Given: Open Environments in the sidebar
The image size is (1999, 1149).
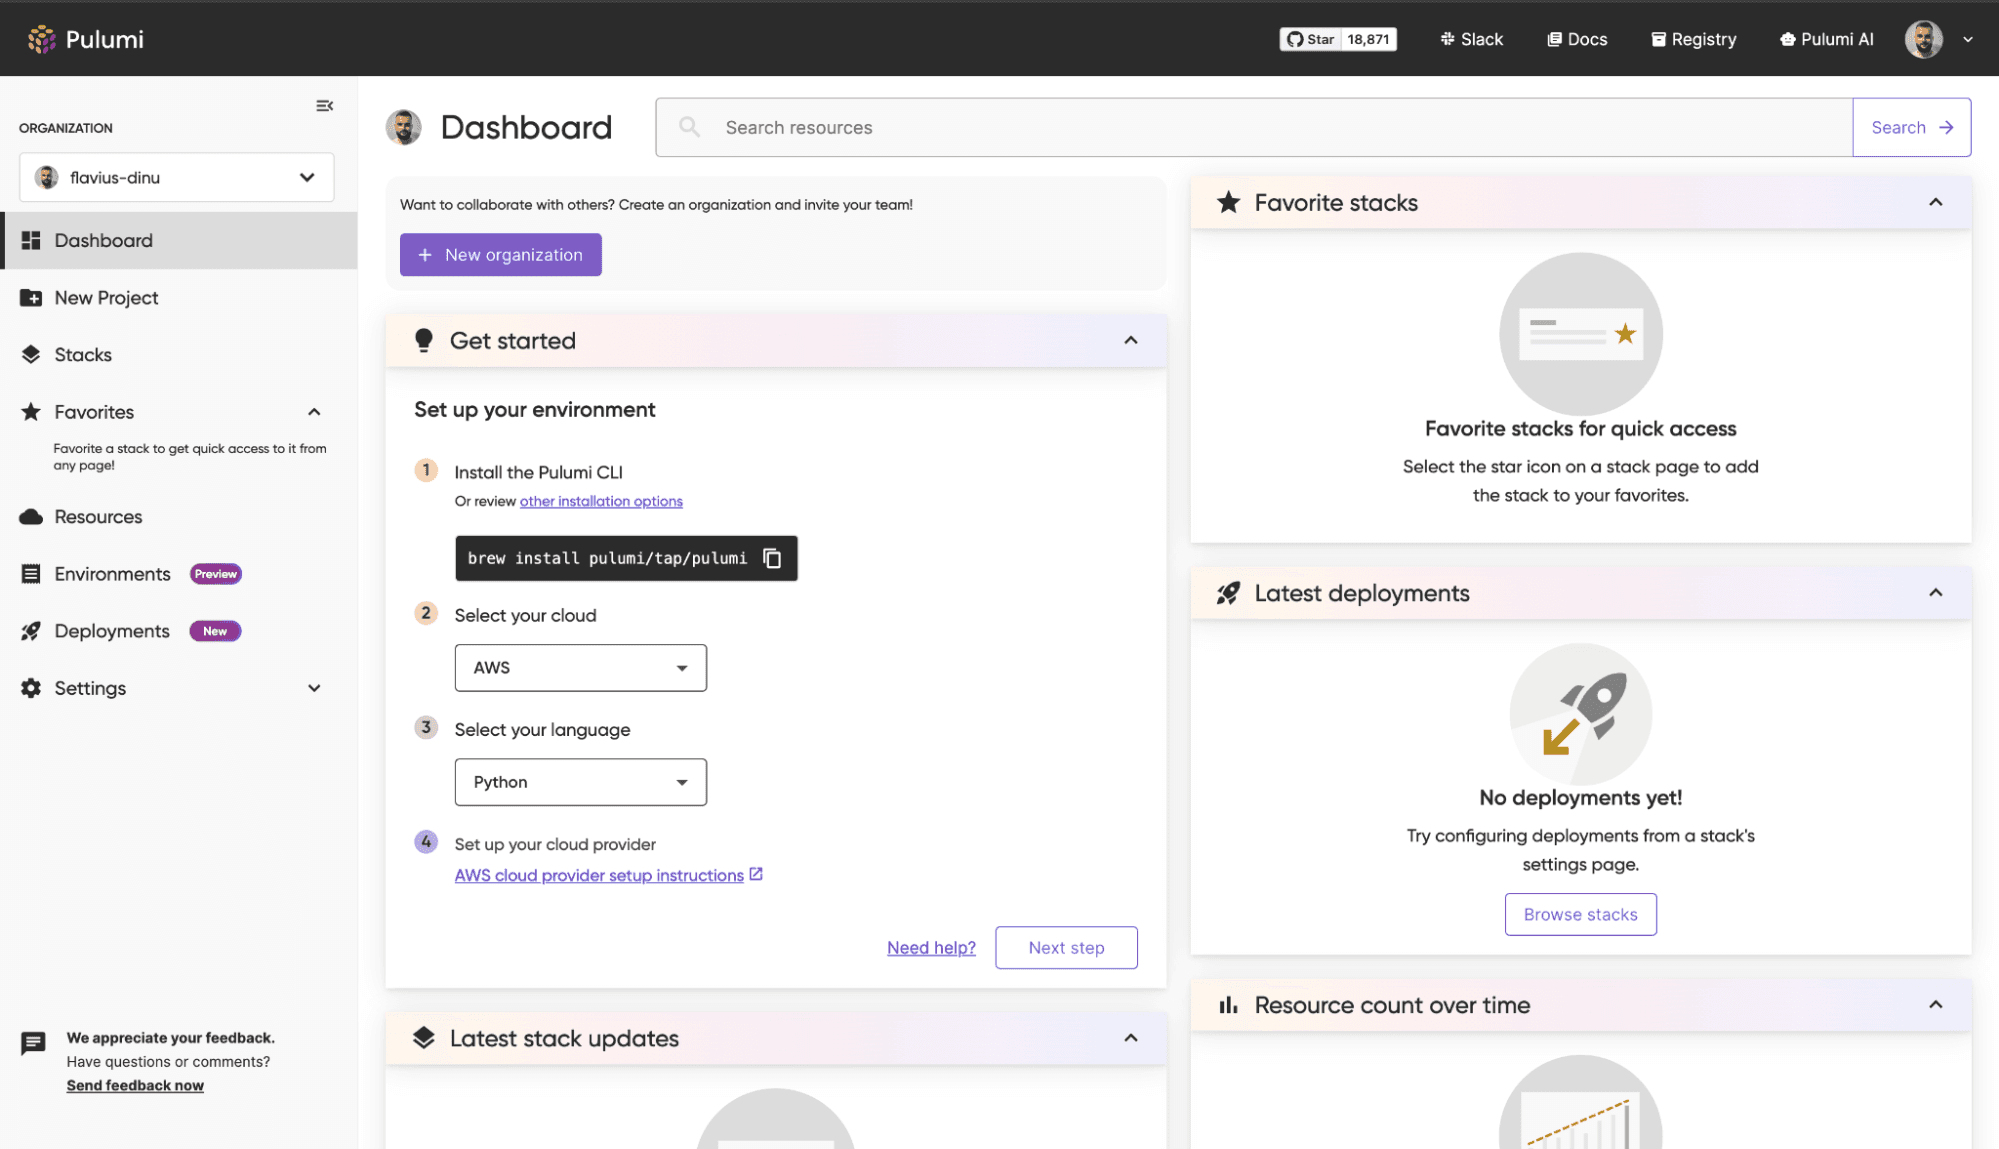Looking at the screenshot, I should (112, 574).
